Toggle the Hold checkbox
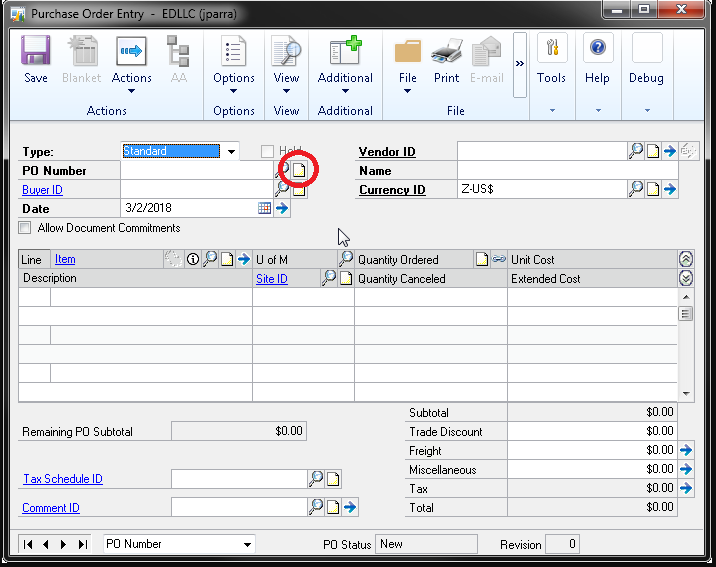 pyautogui.click(x=267, y=151)
